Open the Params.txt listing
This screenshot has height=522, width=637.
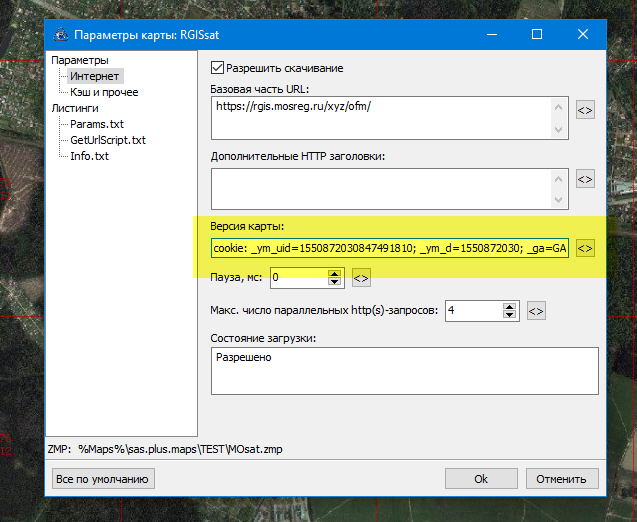tap(97, 124)
